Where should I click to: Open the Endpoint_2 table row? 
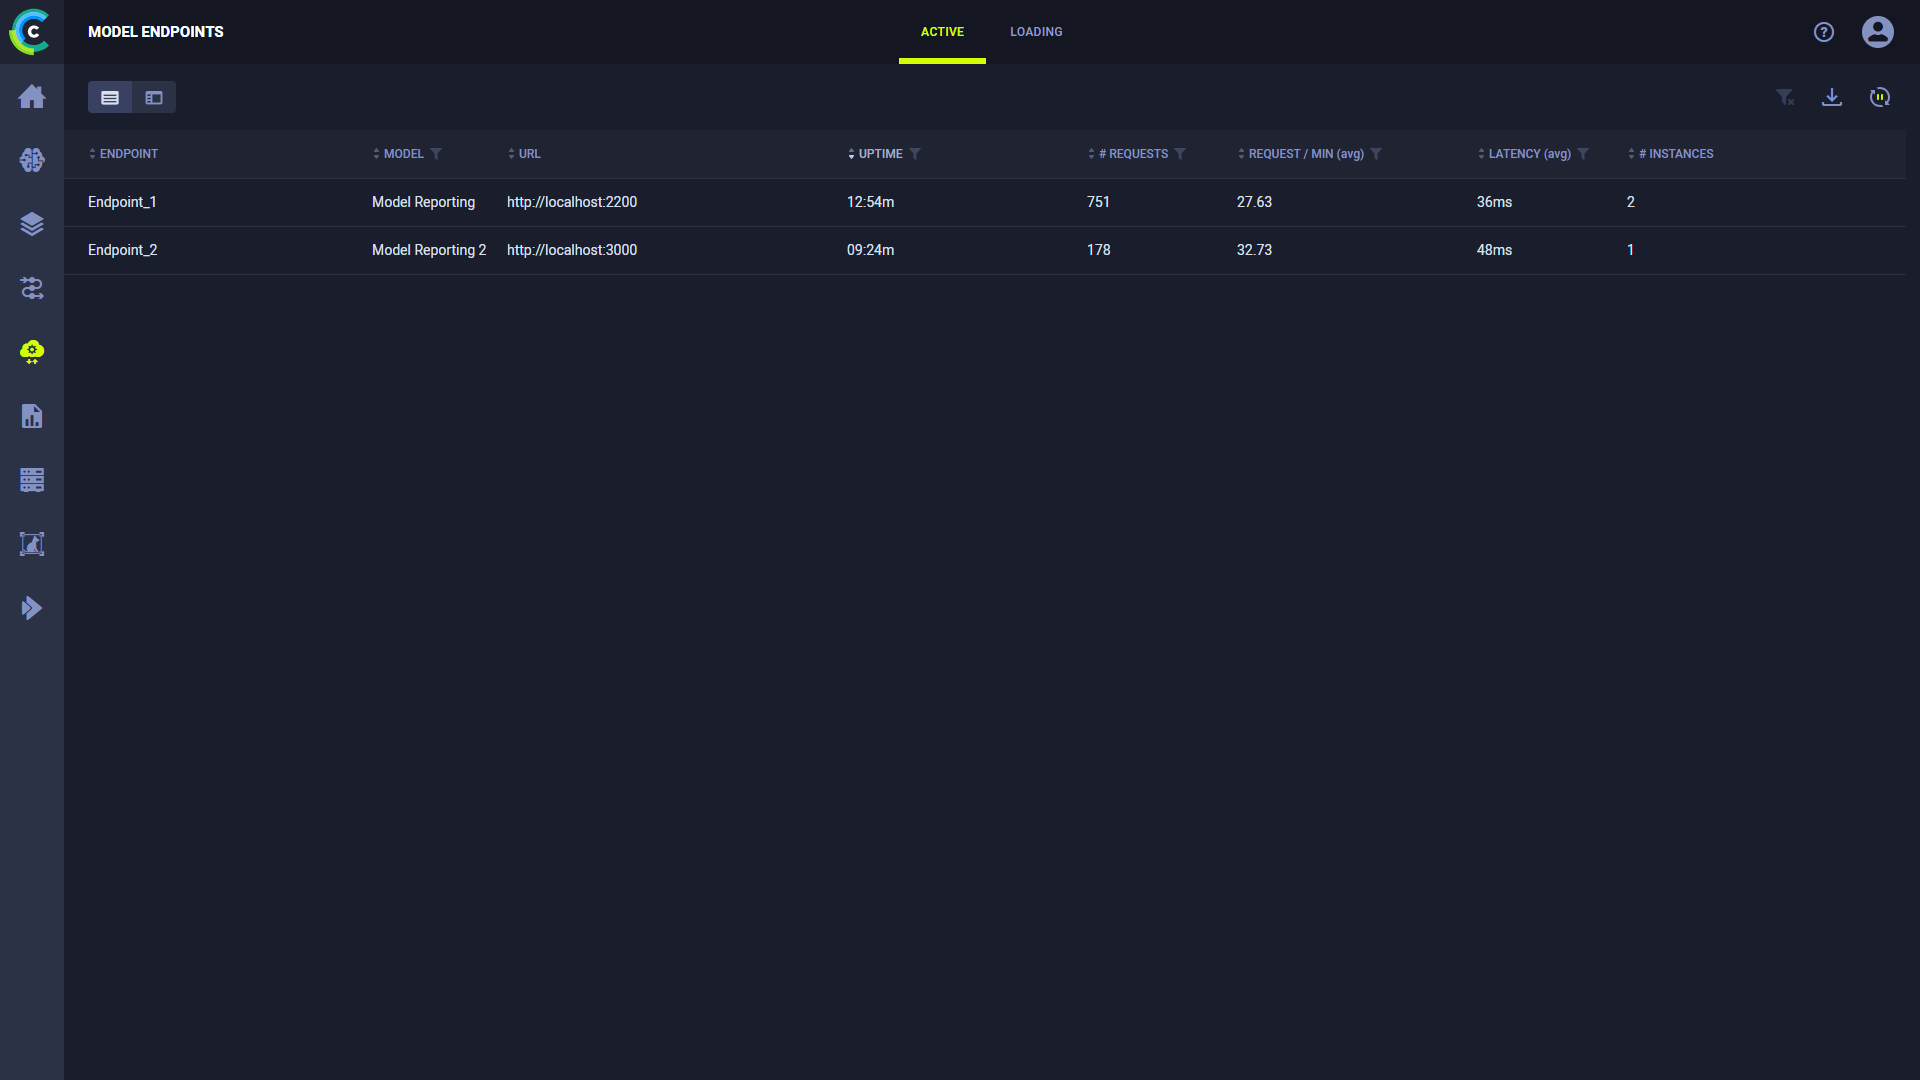122,250
